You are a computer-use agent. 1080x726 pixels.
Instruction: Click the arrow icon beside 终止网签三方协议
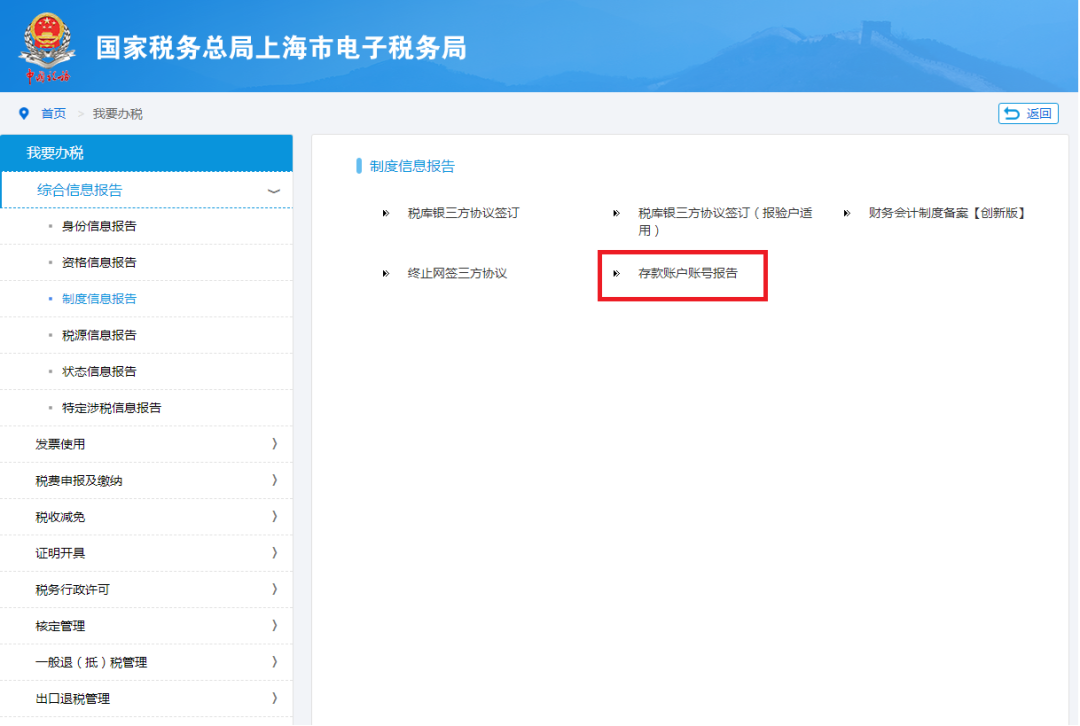point(386,273)
